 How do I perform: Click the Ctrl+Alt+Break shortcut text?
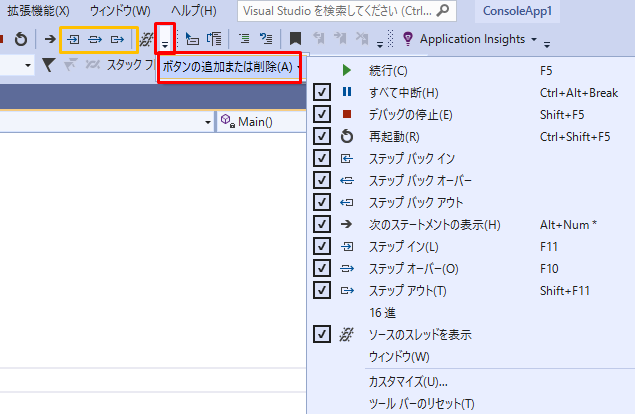pos(579,93)
